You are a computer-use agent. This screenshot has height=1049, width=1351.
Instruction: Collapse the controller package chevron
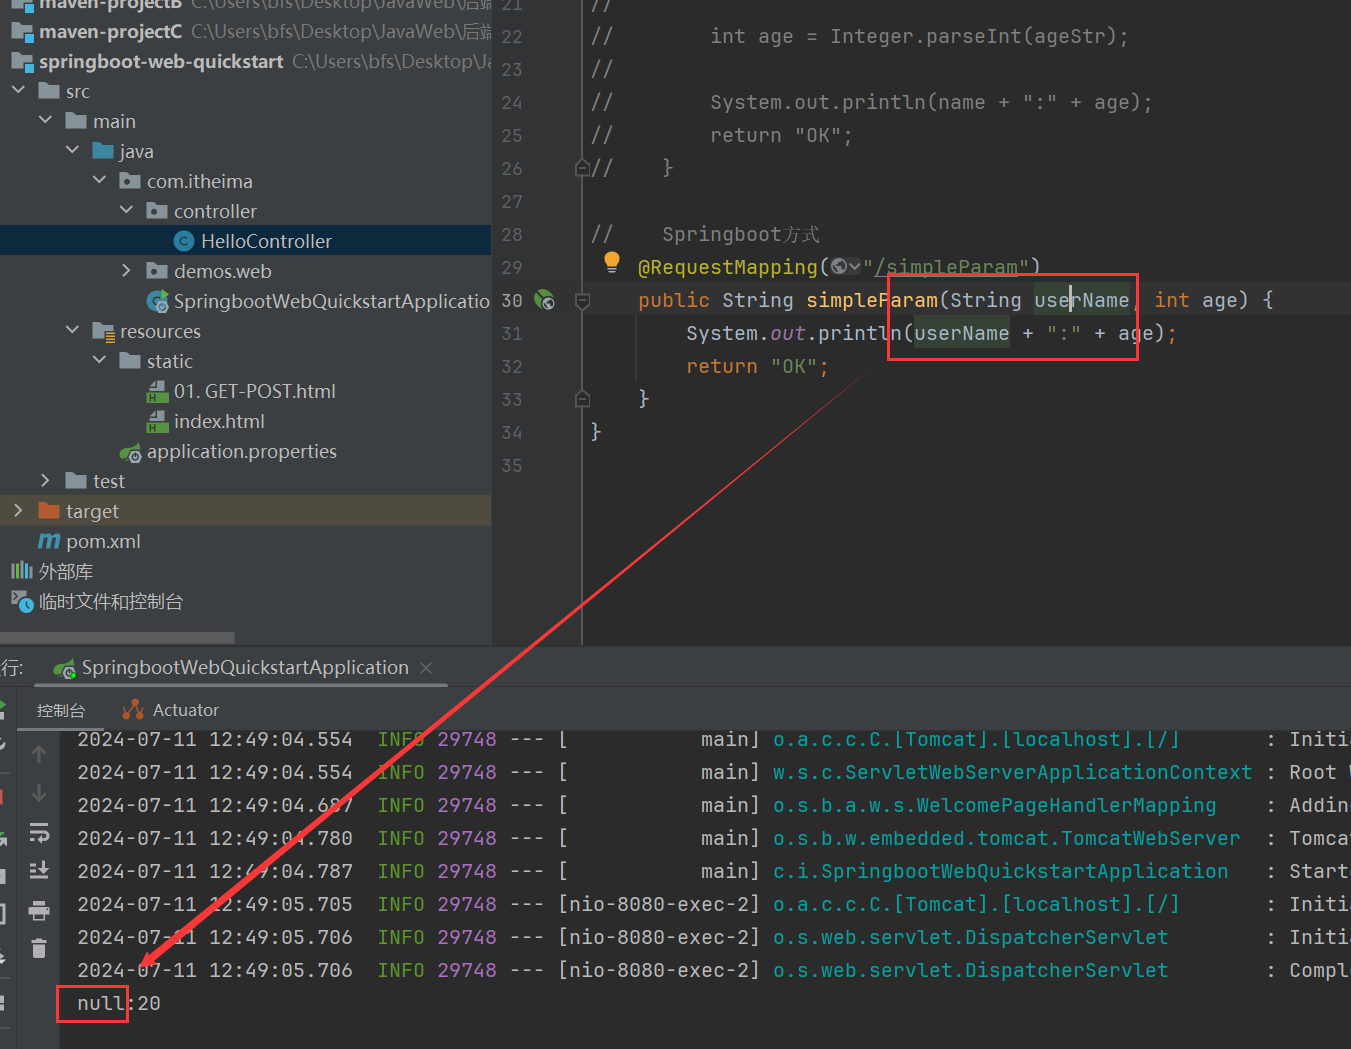tap(126, 211)
